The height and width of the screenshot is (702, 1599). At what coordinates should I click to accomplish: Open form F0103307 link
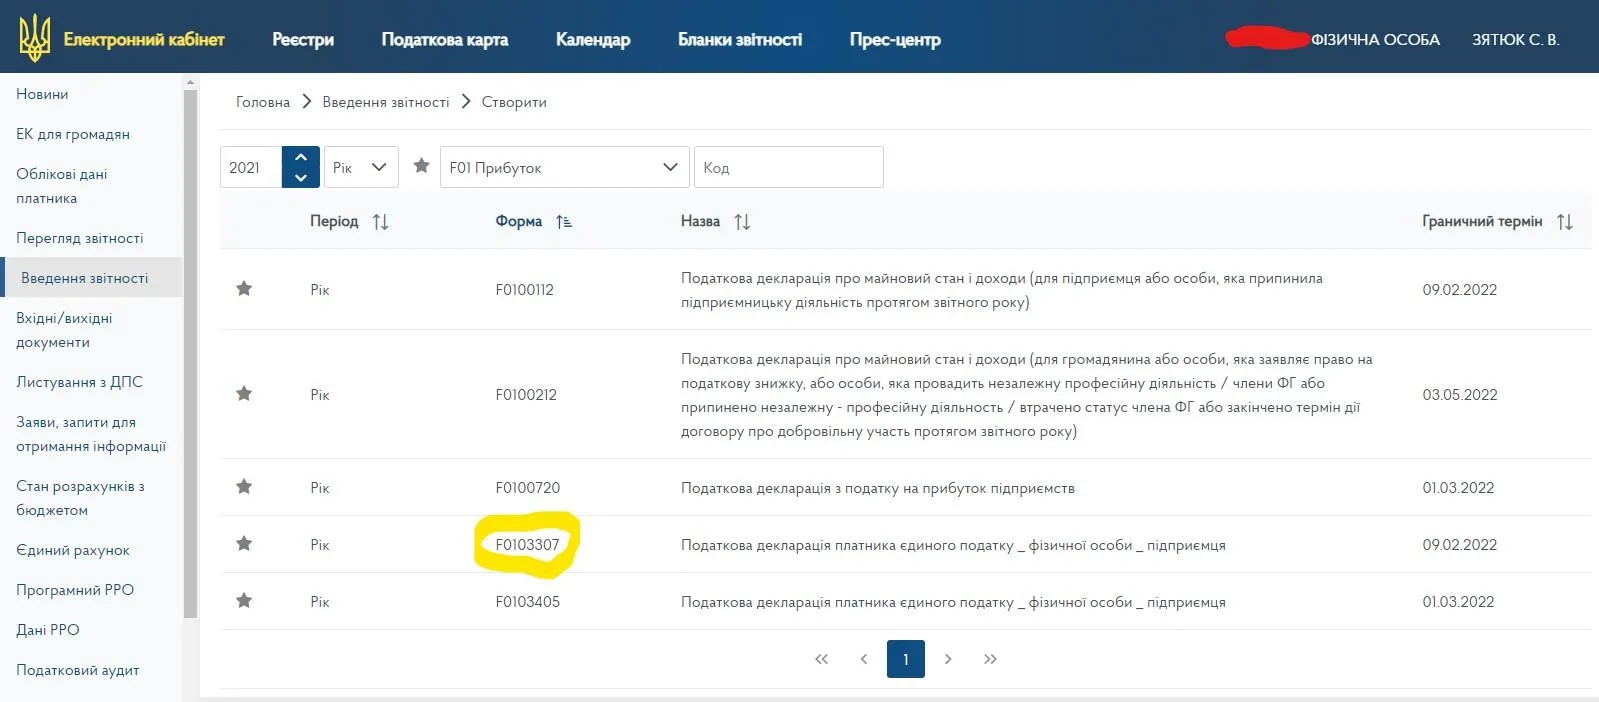coord(527,545)
